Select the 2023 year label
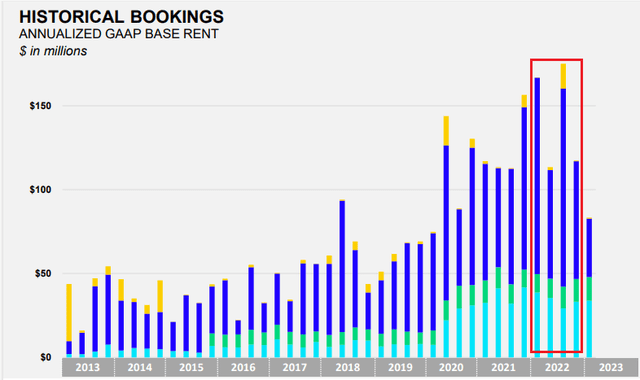The image size is (640, 380). pos(611,367)
